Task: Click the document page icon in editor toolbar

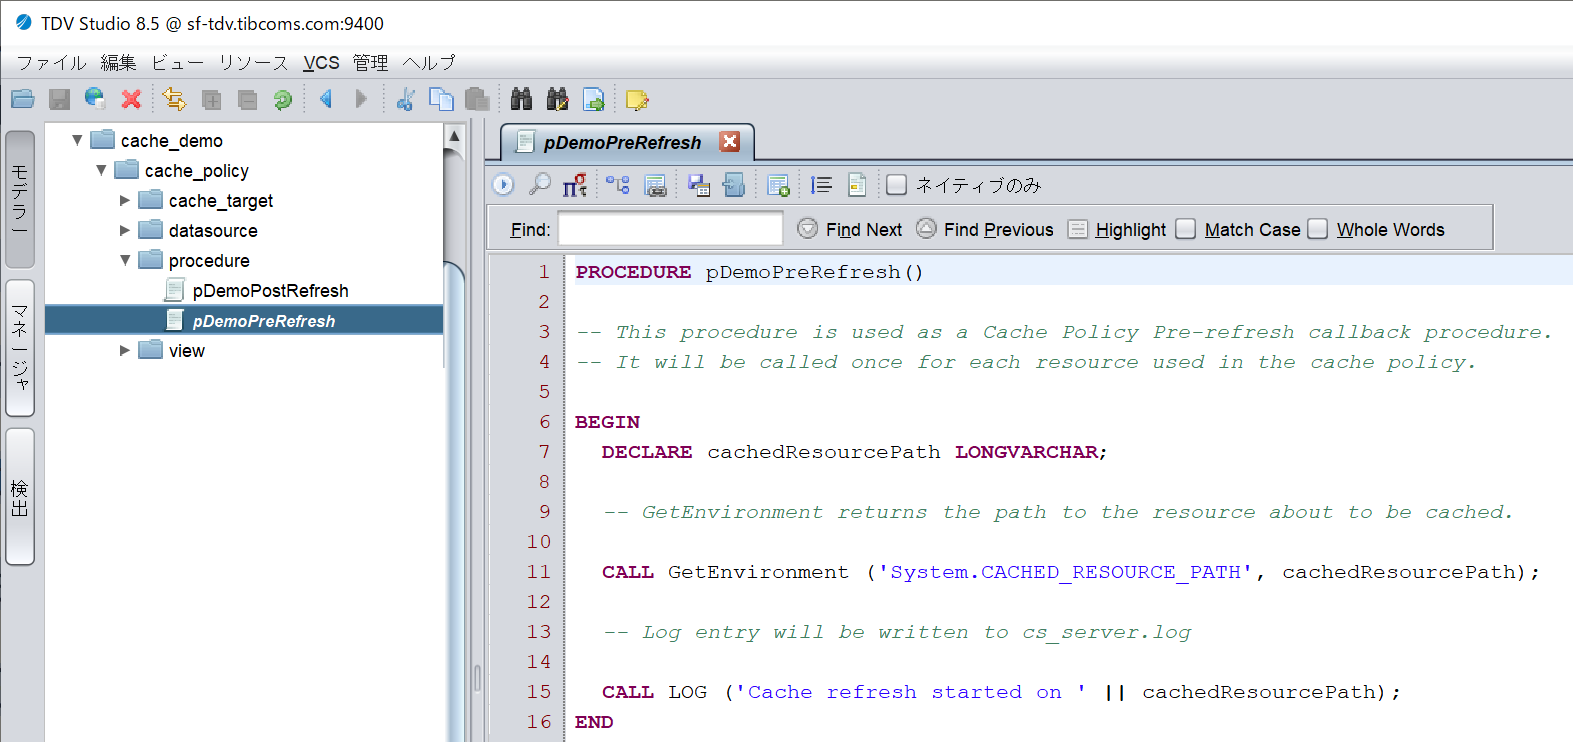Action: (x=857, y=184)
